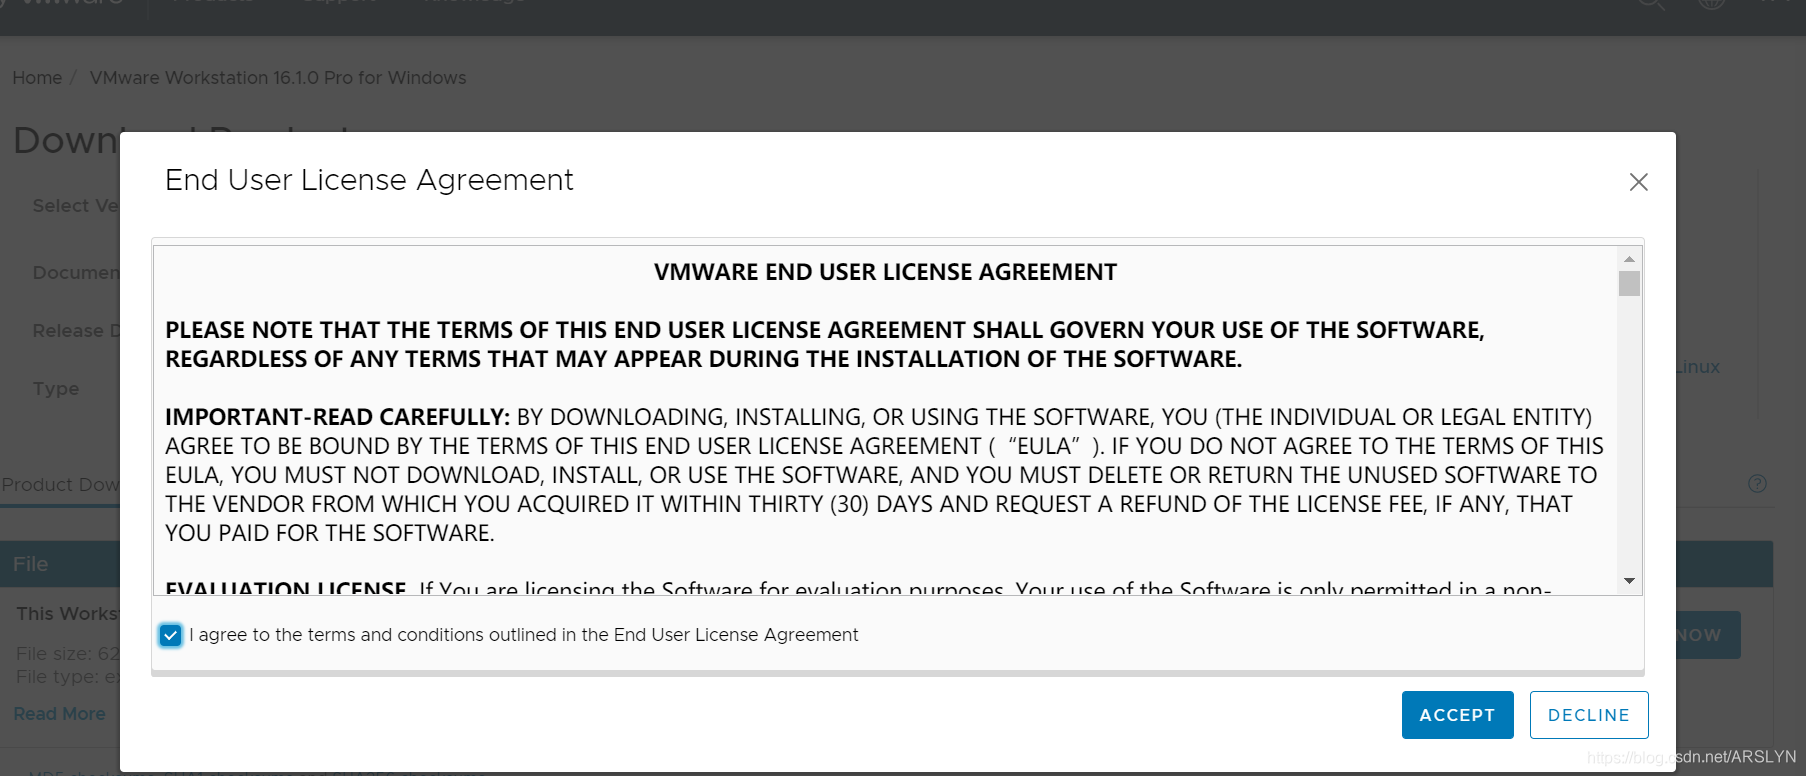Click the EVALUATION LICENSE paragraph heading
Viewport: 1806px width, 776px height.
click(286, 588)
